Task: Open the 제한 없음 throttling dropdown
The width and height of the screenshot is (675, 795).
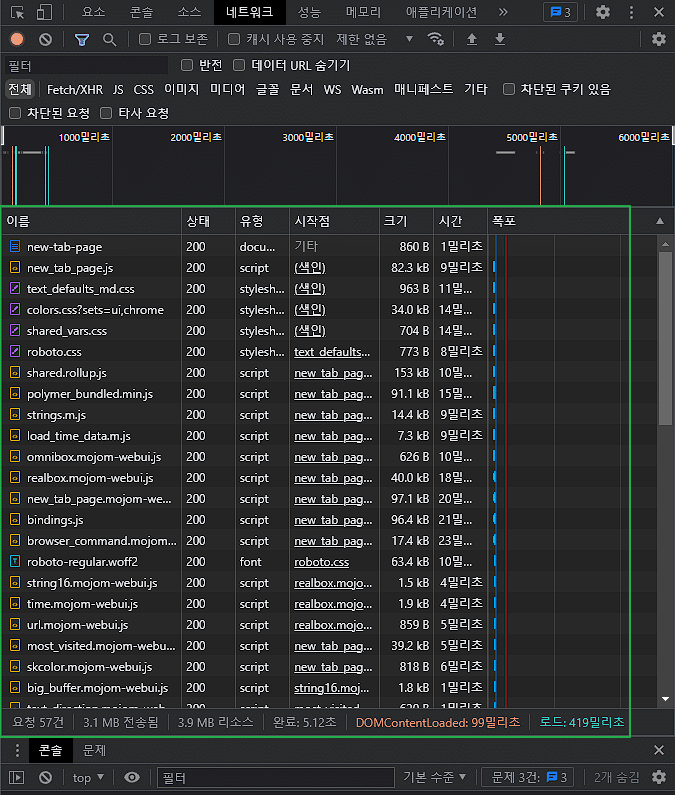Action: [x=374, y=39]
